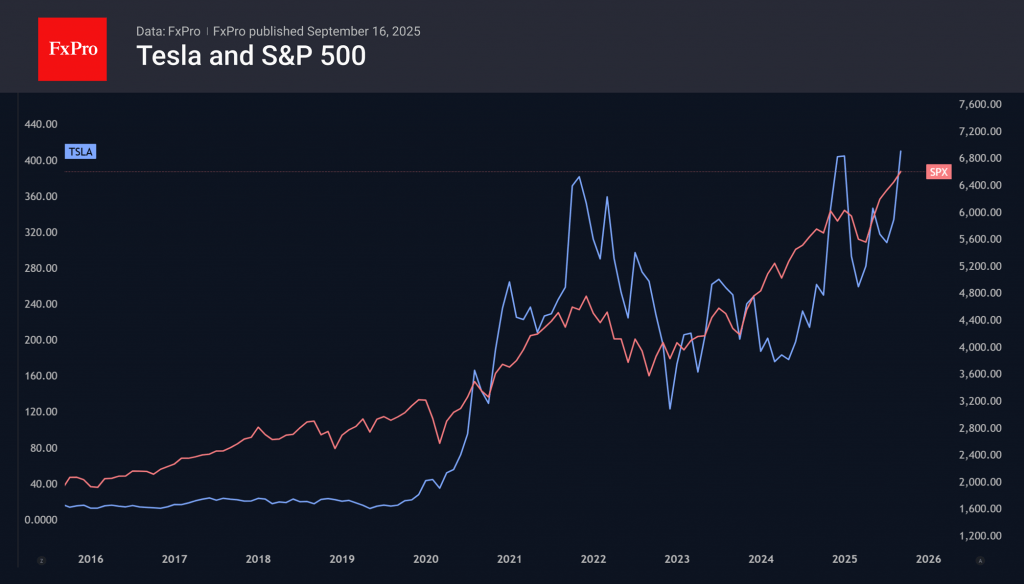Click the 2020 year label on time axis
Screen dimensions: 1024x584
(x=426, y=559)
